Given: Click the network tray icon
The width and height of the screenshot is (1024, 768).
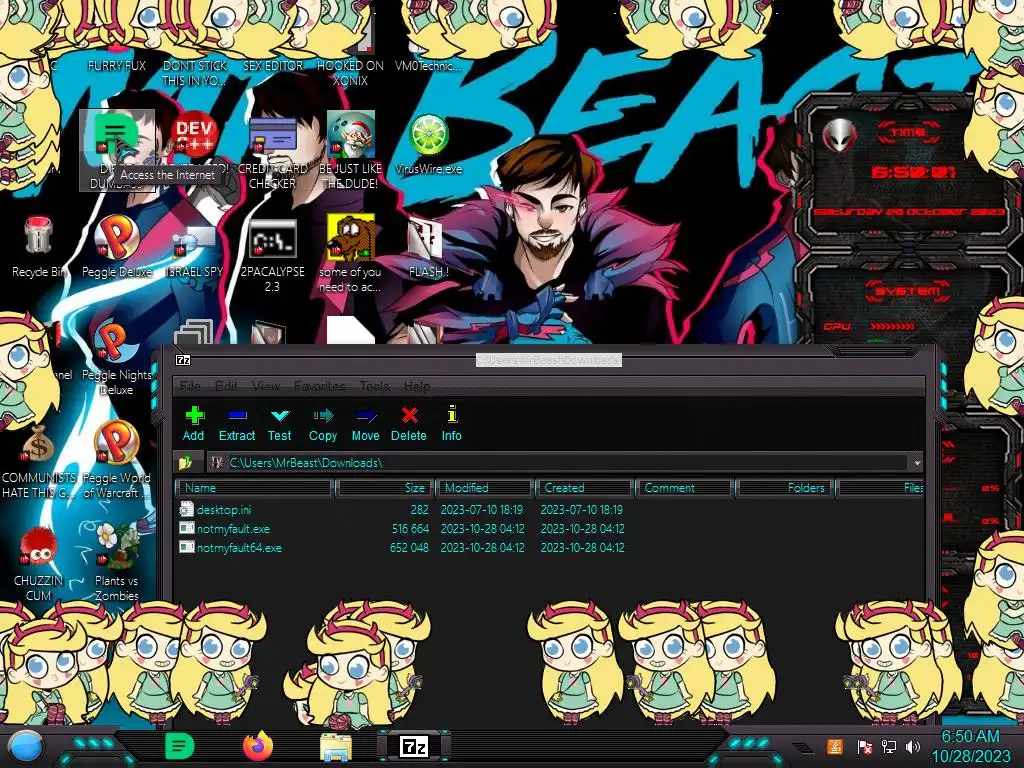Looking at the screenshot, I should (x=889, y=746).
